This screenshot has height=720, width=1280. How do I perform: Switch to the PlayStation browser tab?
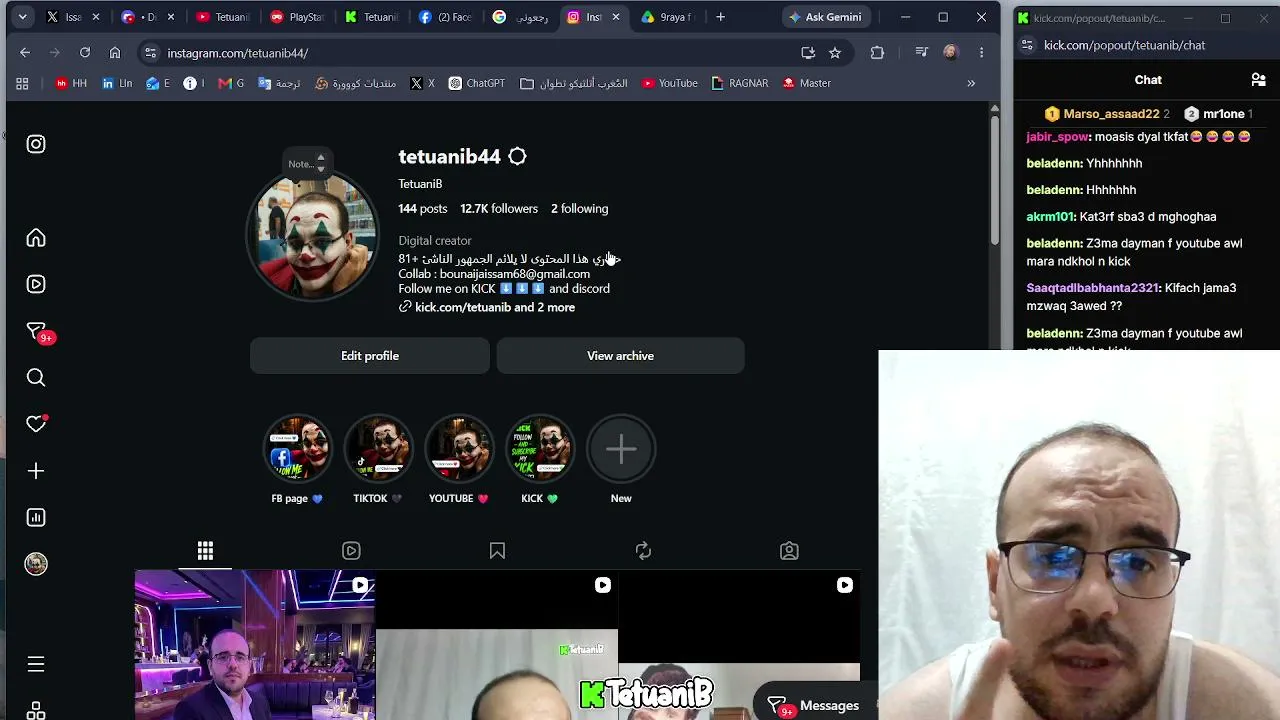[x=297, y=17]
